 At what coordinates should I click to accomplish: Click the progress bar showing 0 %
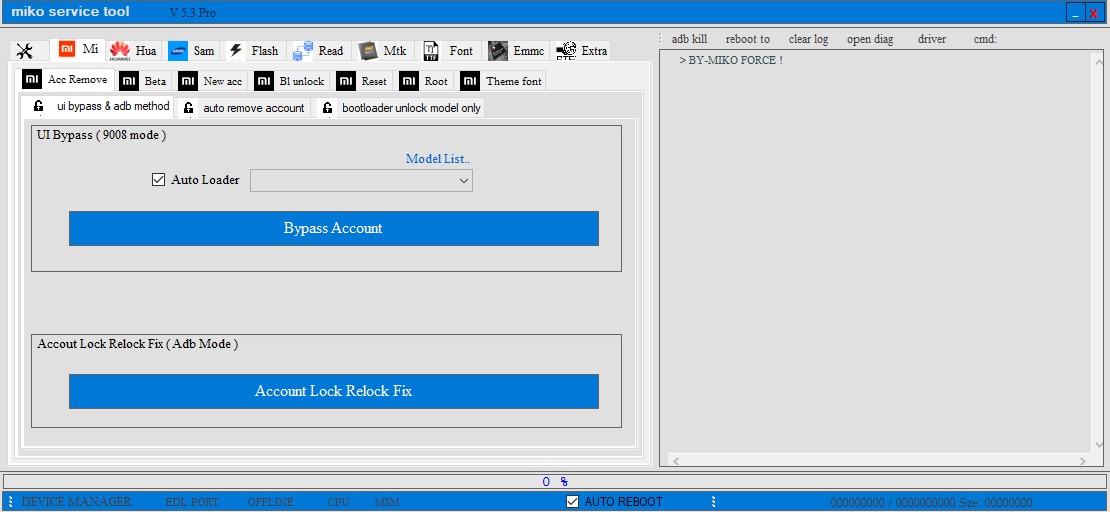554,482
